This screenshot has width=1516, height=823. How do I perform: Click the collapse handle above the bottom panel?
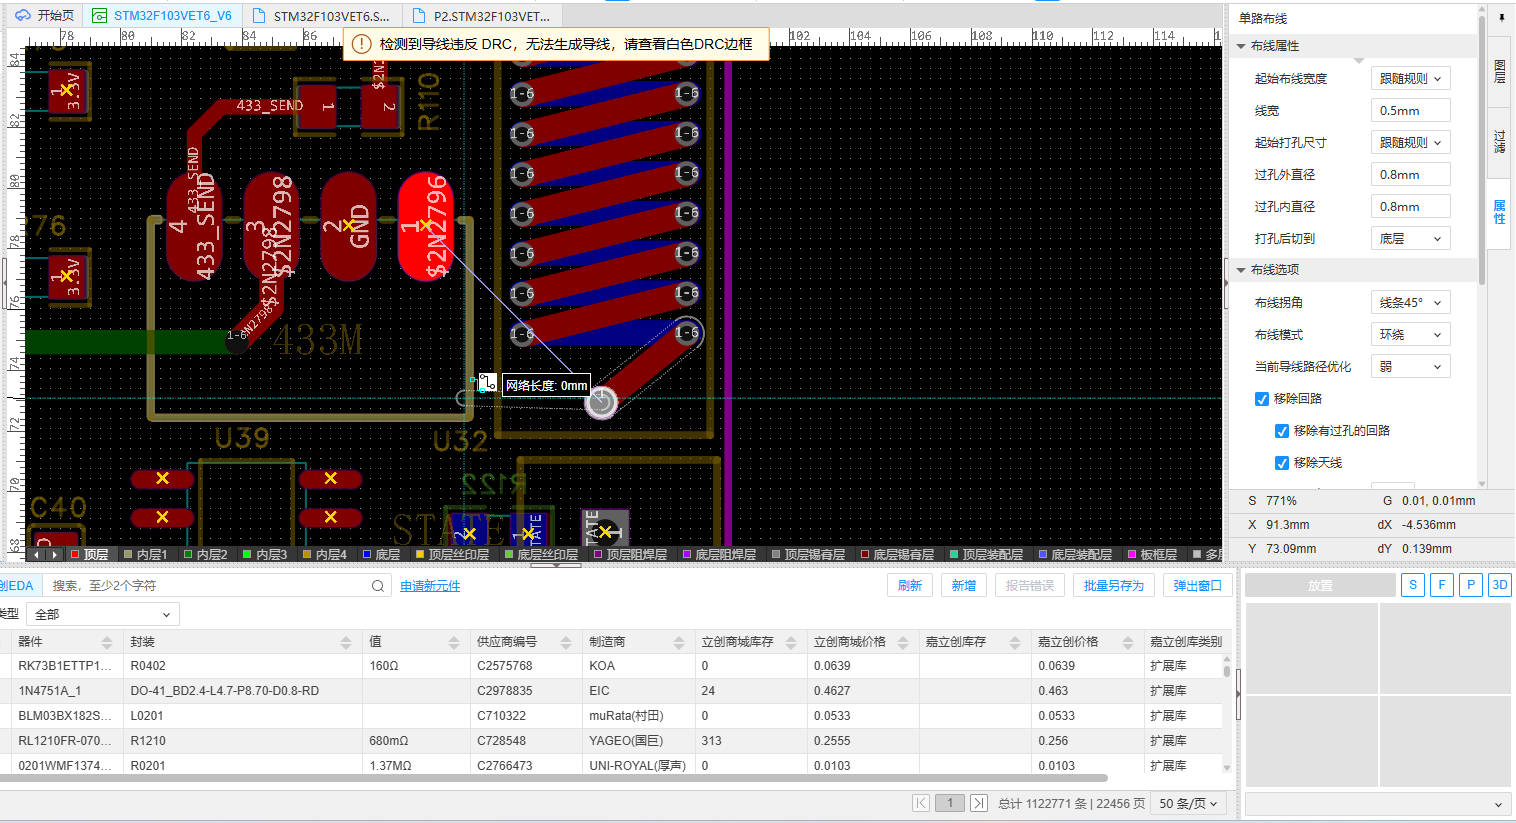[x=556, y=565]
